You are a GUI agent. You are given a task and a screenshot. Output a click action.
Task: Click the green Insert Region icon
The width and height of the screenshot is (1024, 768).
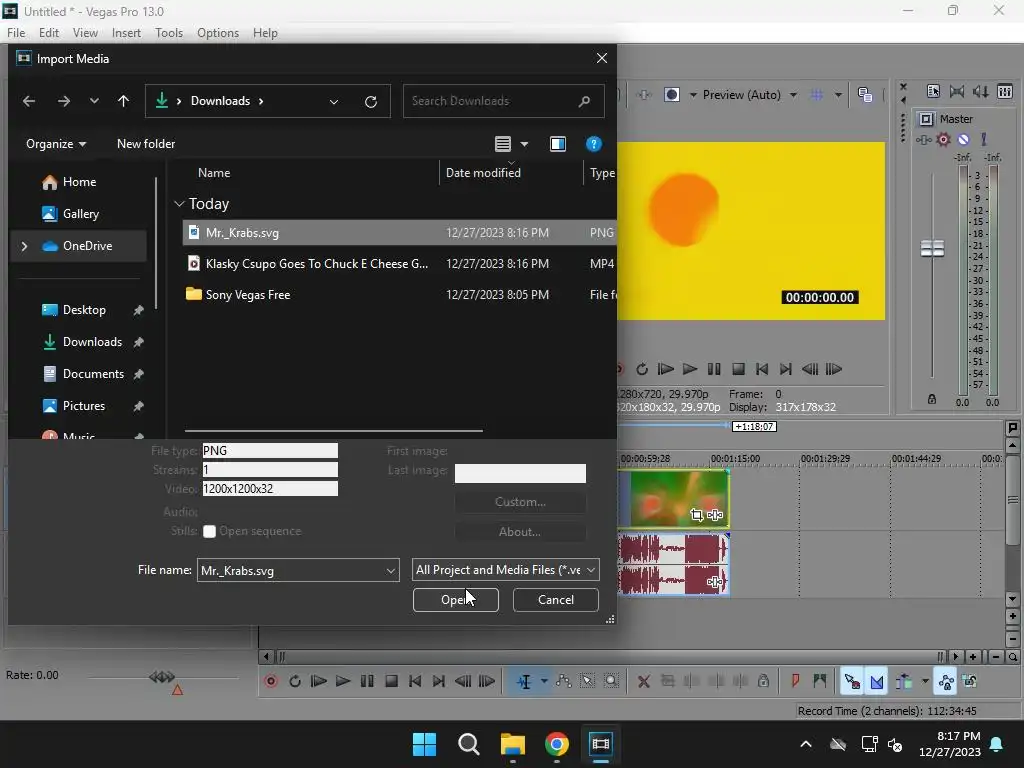(819, 681)
